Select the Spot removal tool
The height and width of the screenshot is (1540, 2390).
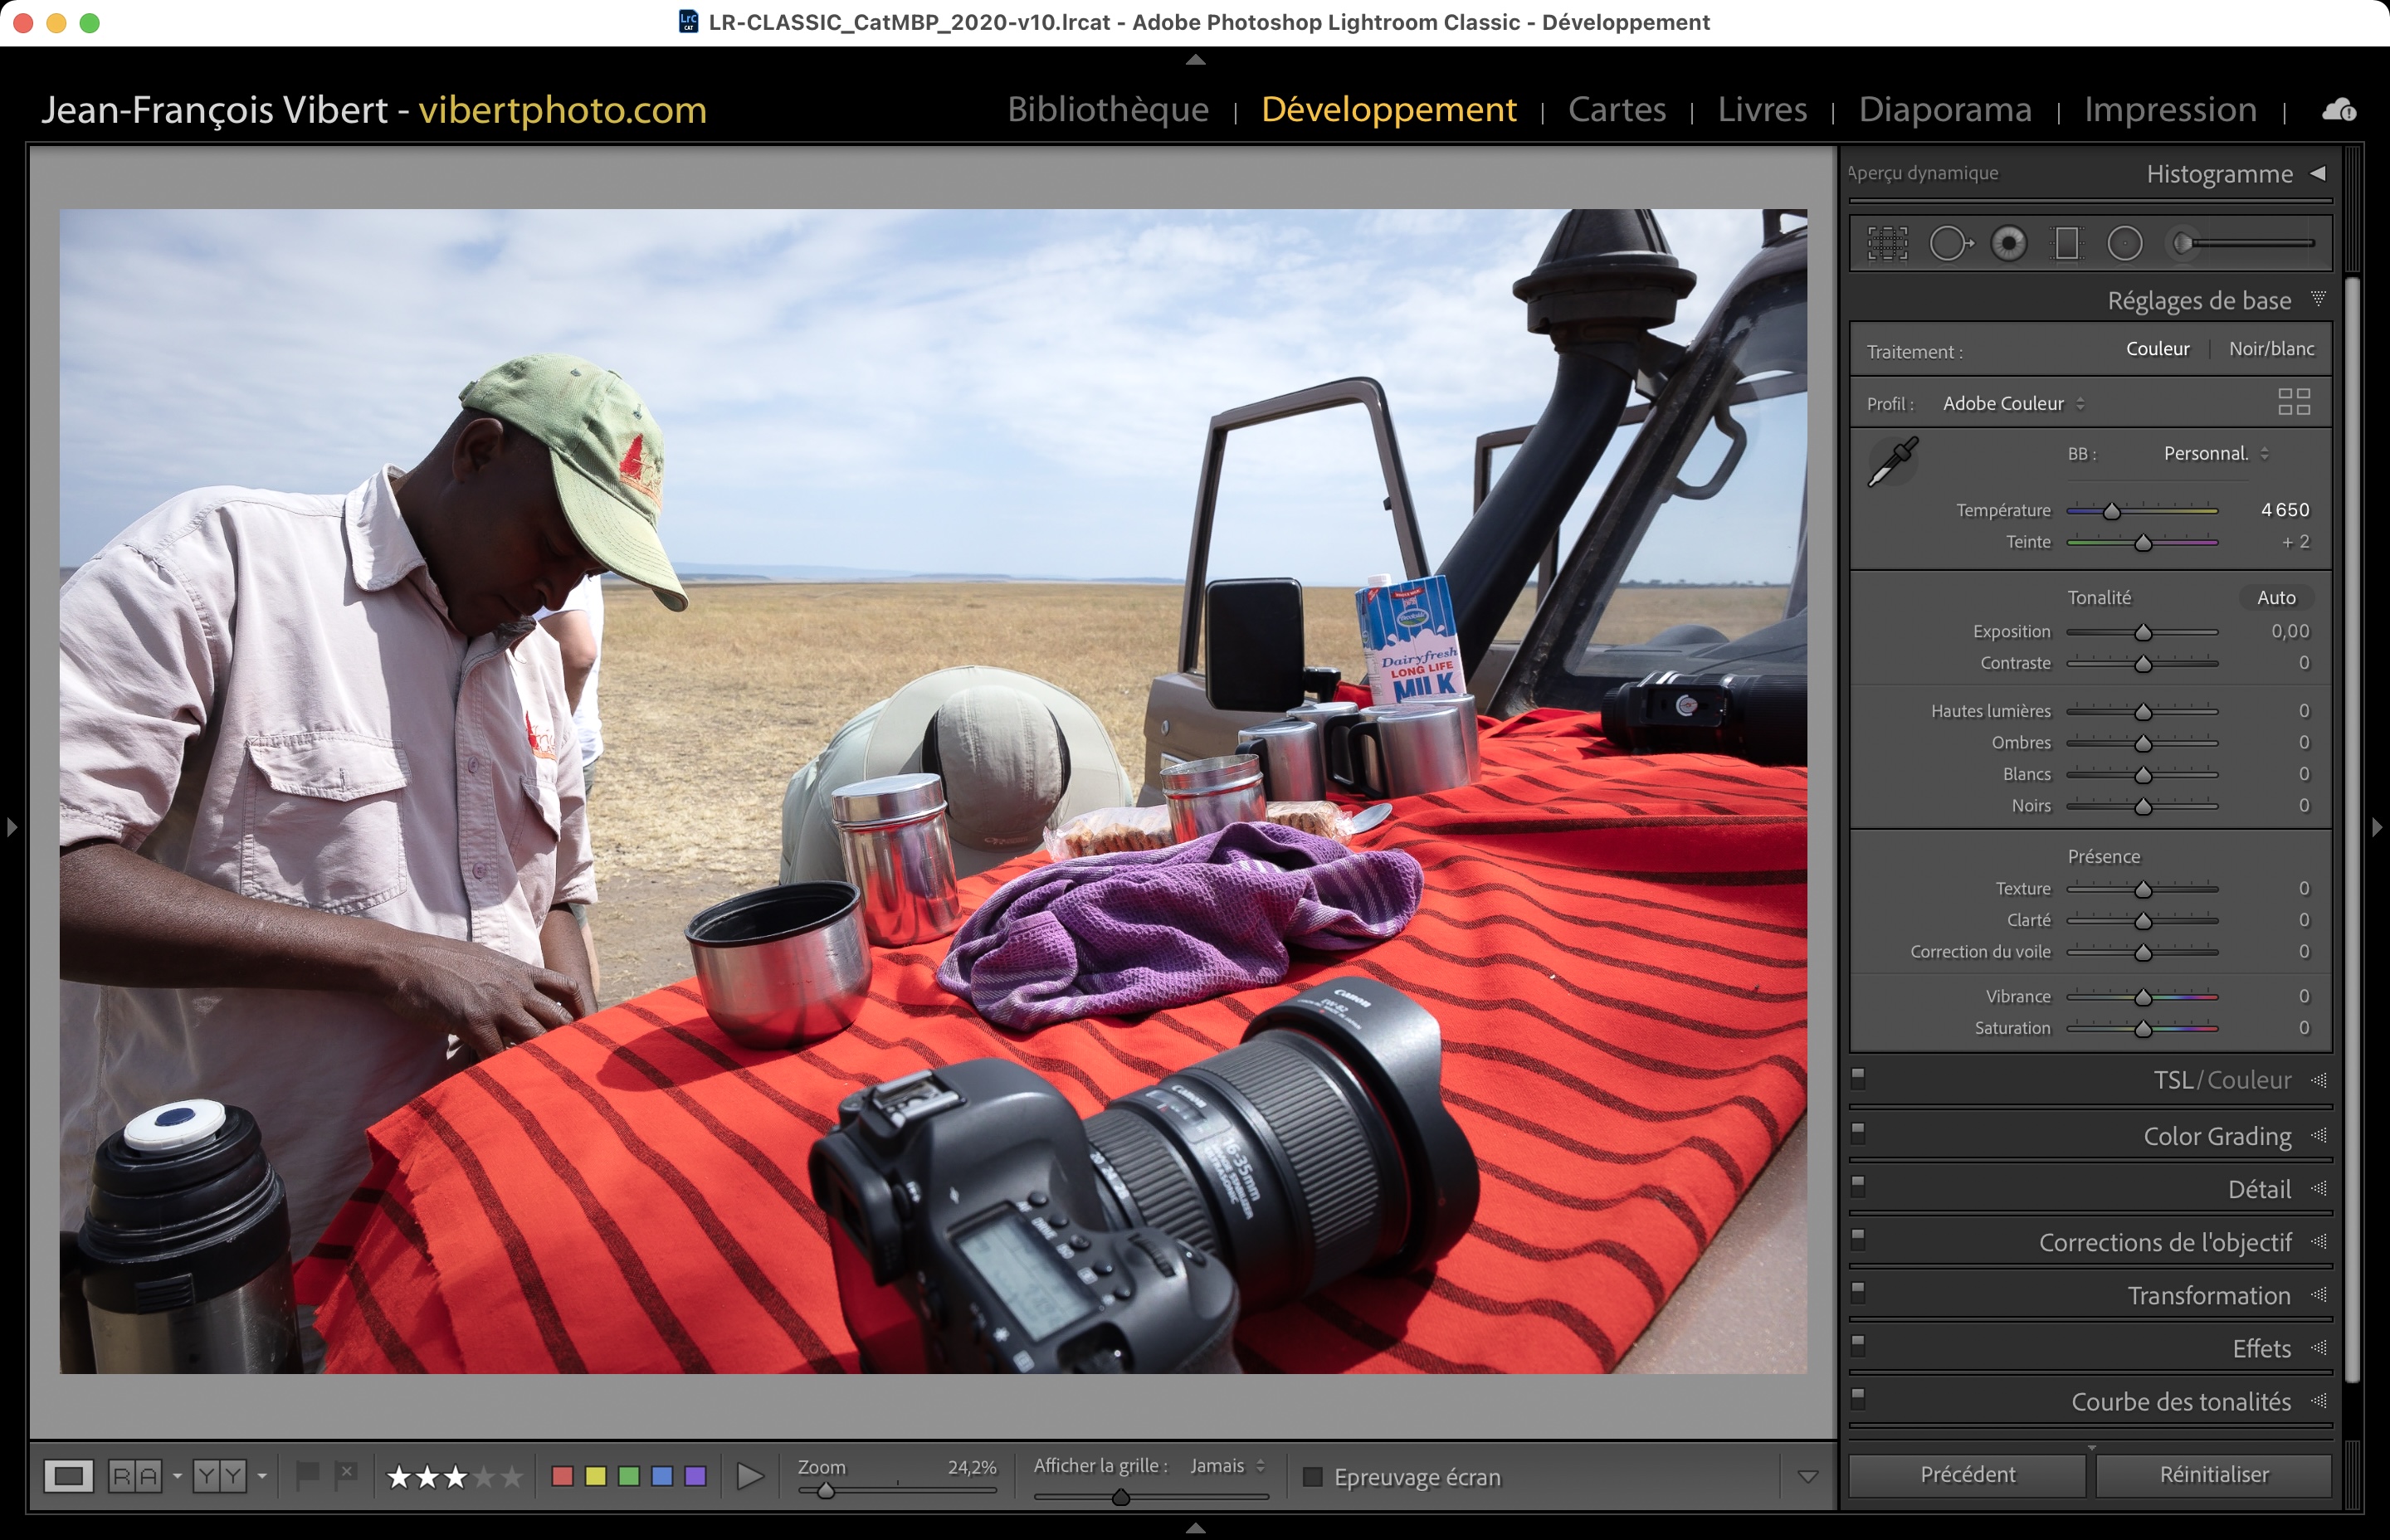1949,243
